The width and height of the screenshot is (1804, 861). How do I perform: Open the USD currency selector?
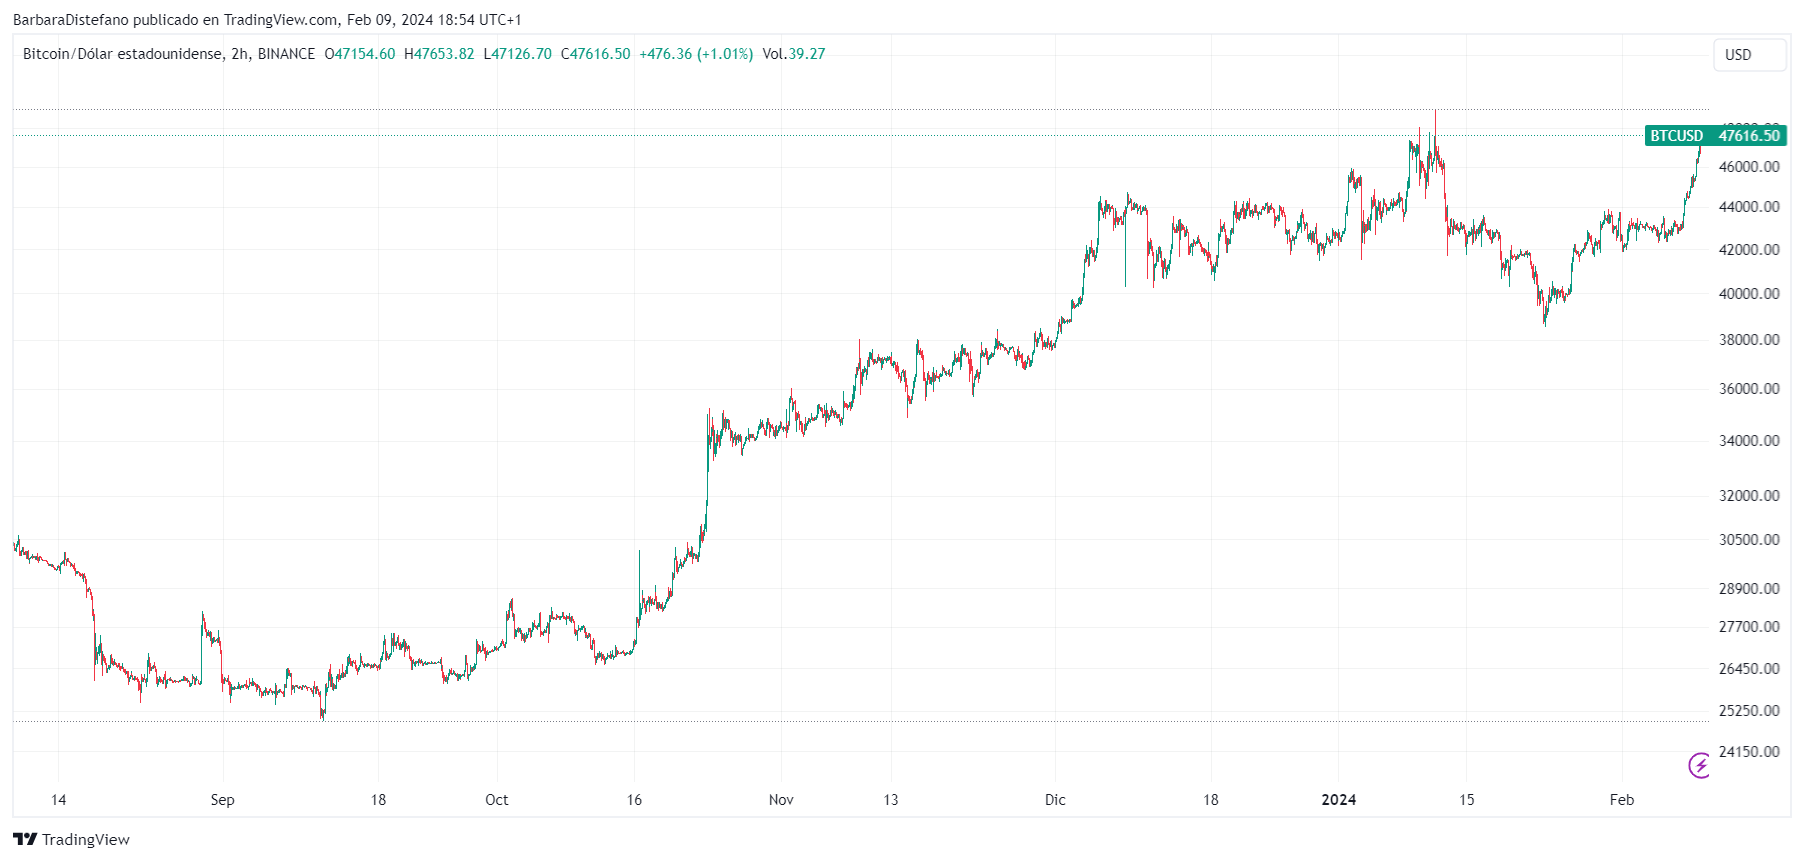1748,55
